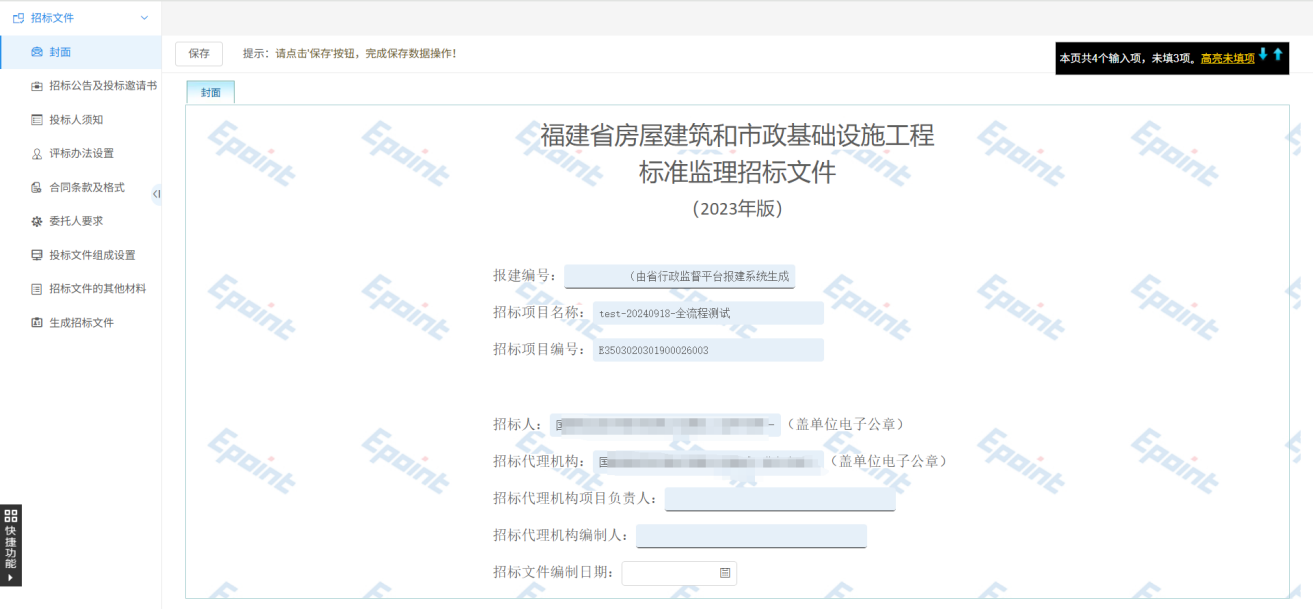Focus the 招标代理机构项目负责人 input field

tap(780, 499)
